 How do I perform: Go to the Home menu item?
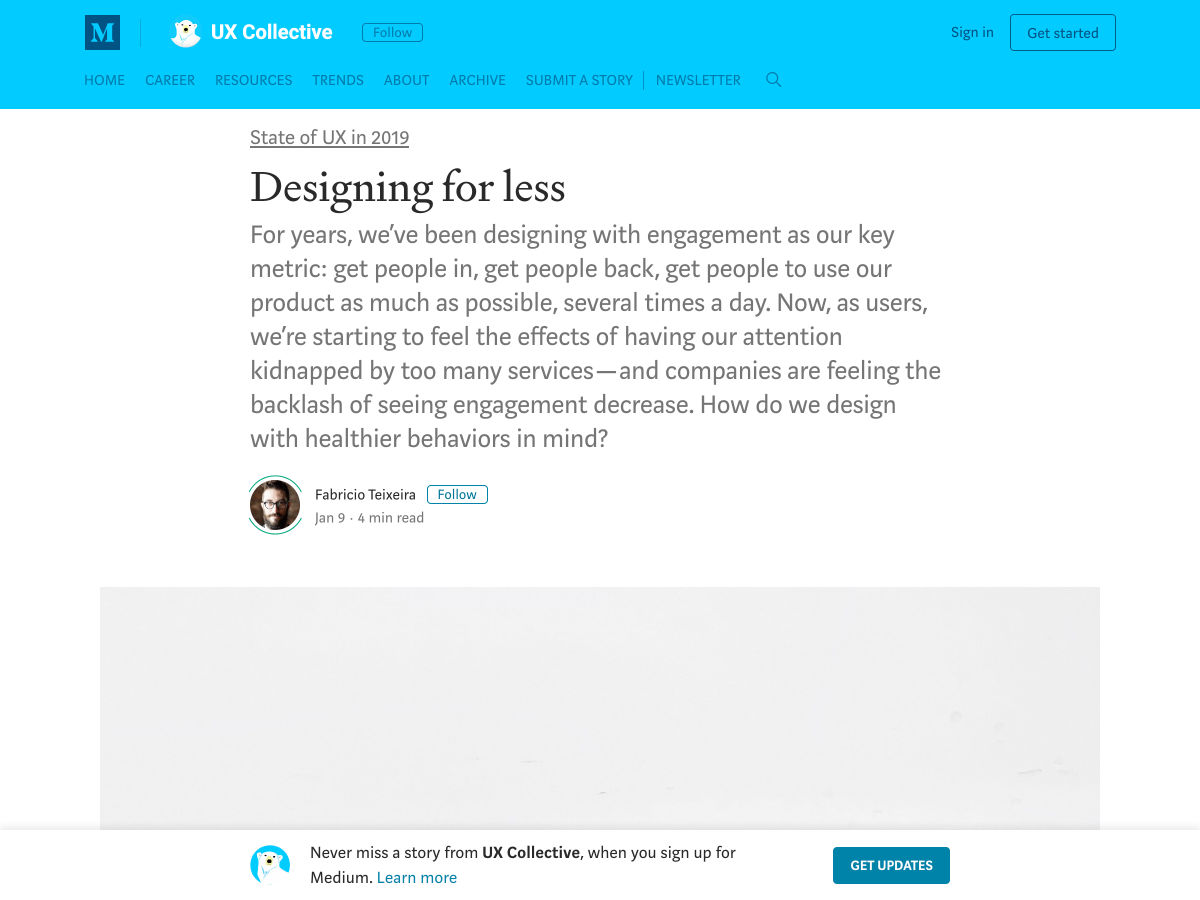tap(104, 80)
